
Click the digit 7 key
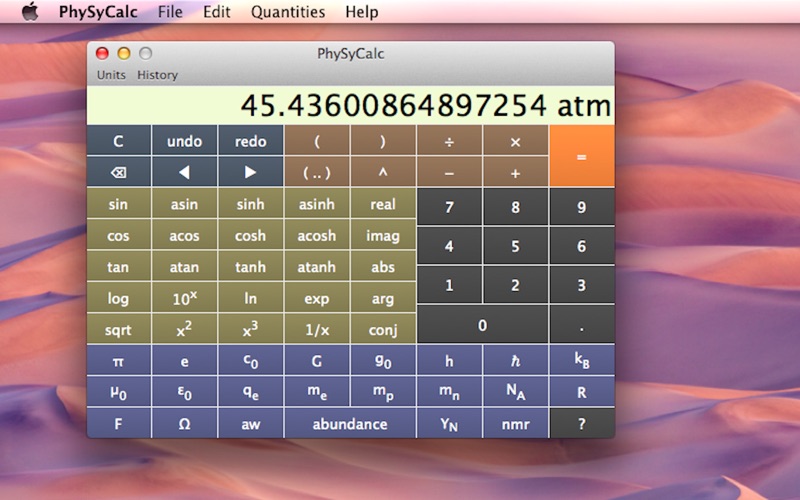pyautogui.click(x=449, y=207)
